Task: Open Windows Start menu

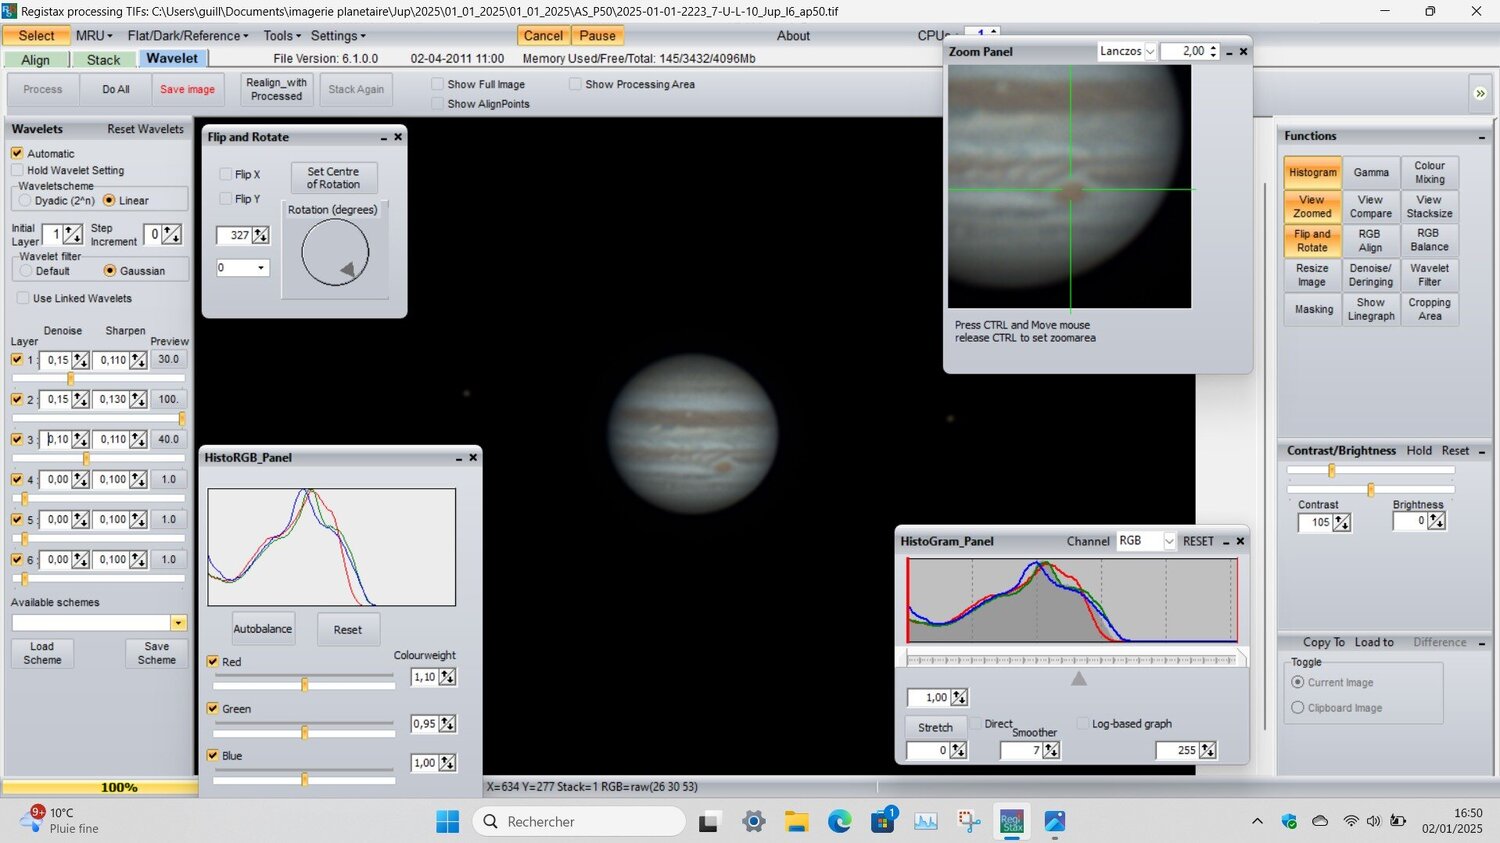Action: pyautogui.click(x=447, y=822)
